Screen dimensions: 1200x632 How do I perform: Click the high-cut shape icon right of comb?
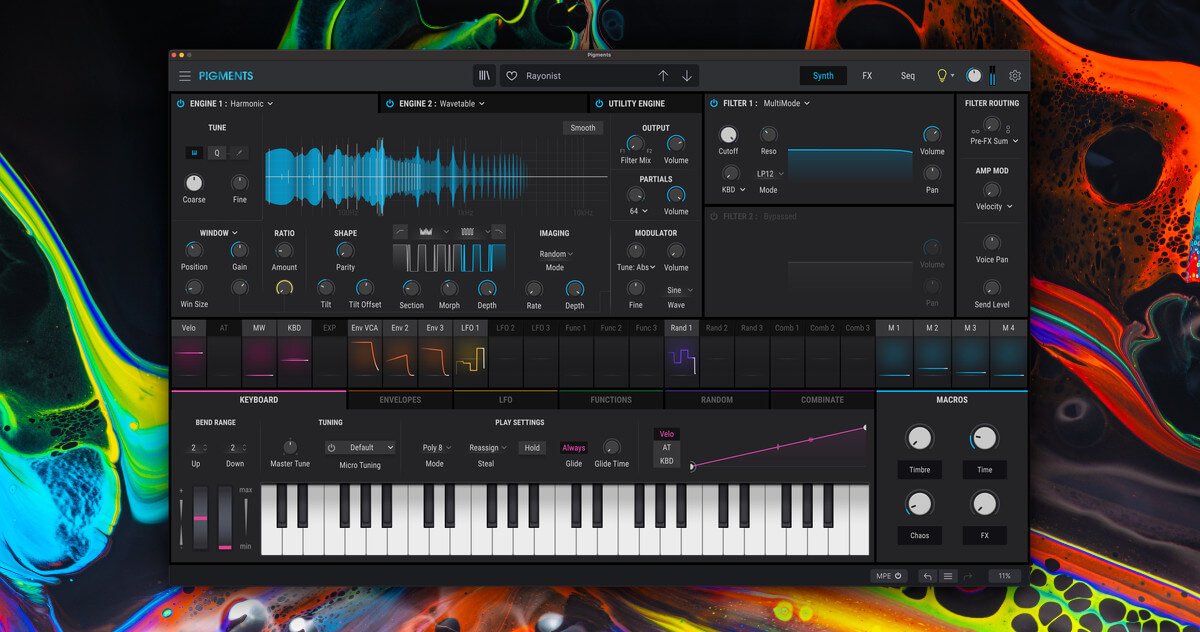point(498,231)
